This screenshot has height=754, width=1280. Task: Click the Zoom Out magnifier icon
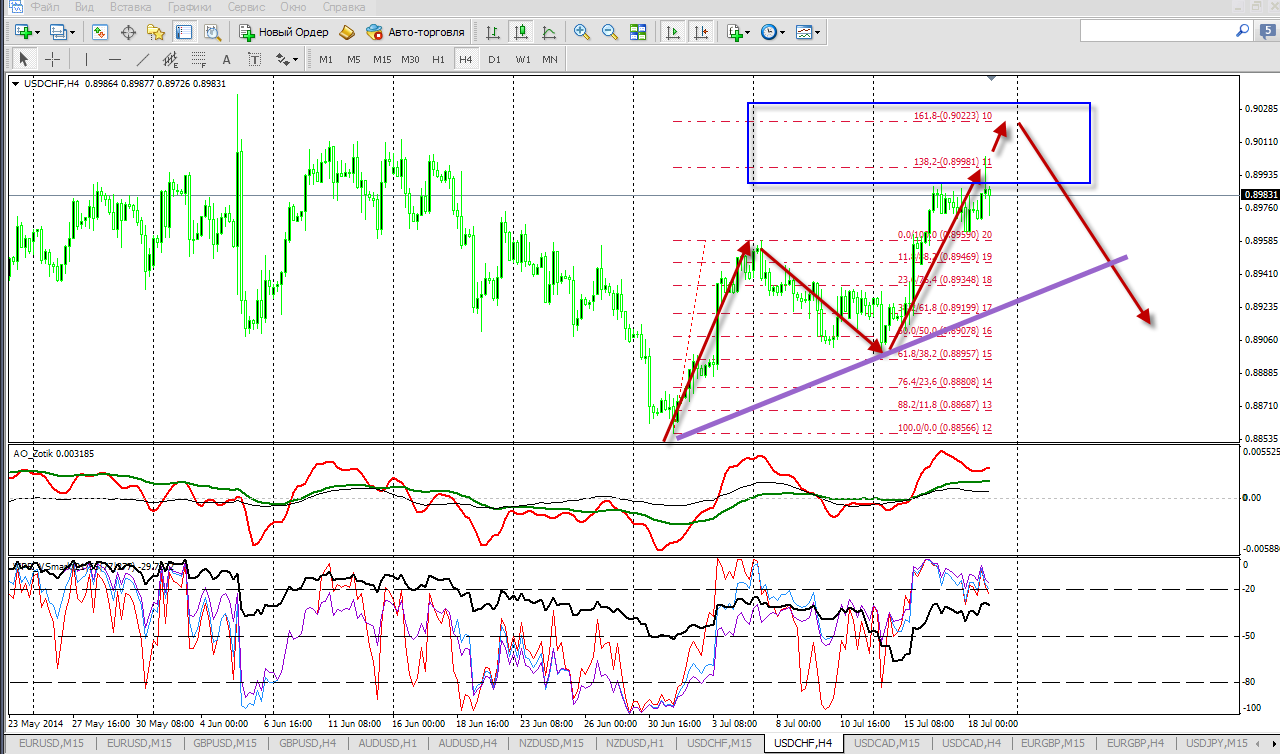609,32
